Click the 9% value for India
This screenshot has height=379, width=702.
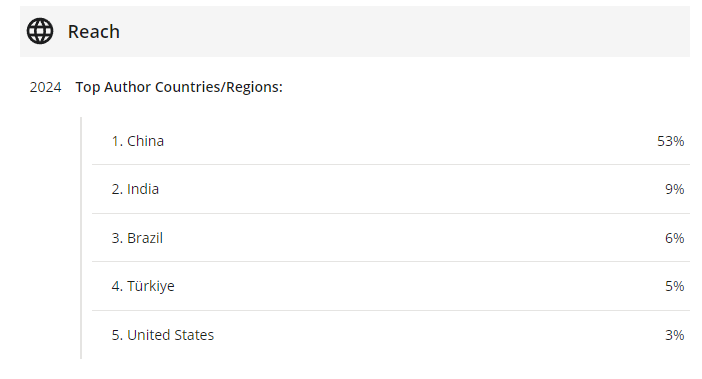pyautogui.click(x=674, y=189)
